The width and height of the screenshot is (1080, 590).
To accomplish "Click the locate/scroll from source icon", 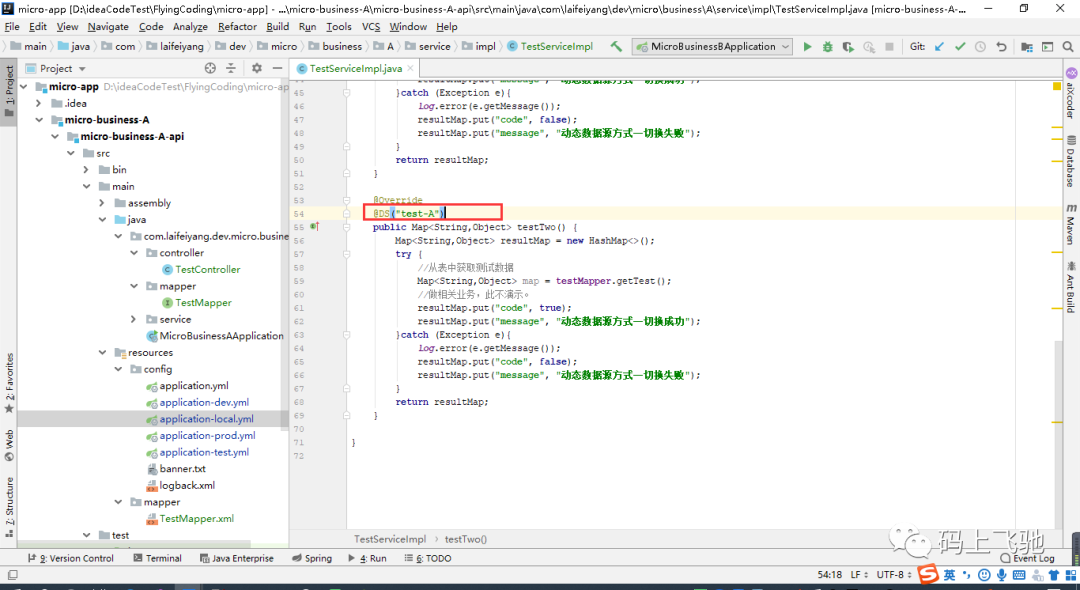I will tap(210, 68).
